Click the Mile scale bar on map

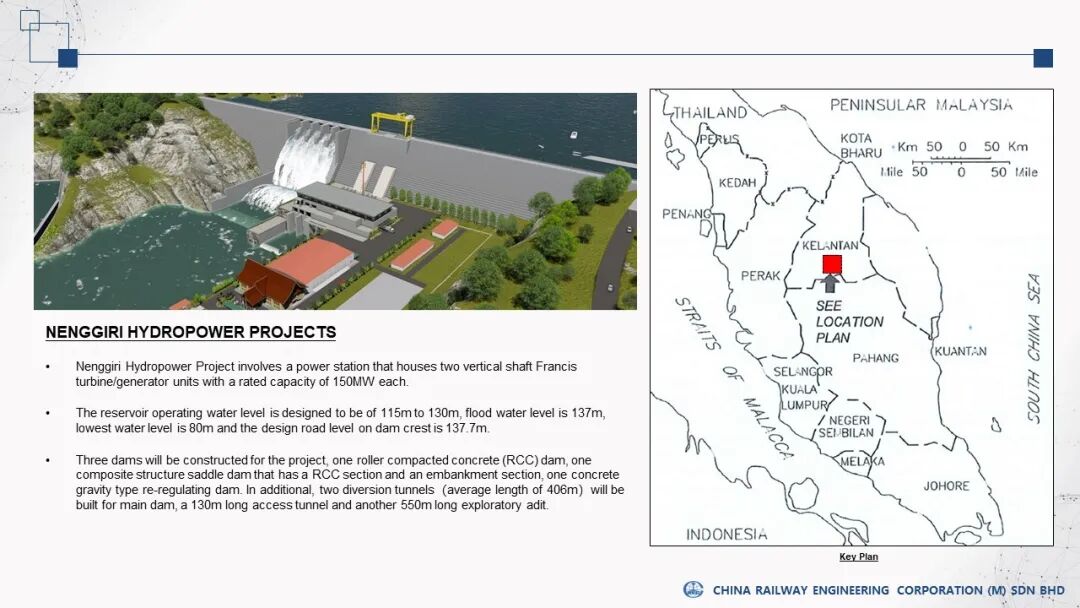(x=959, y=172)
